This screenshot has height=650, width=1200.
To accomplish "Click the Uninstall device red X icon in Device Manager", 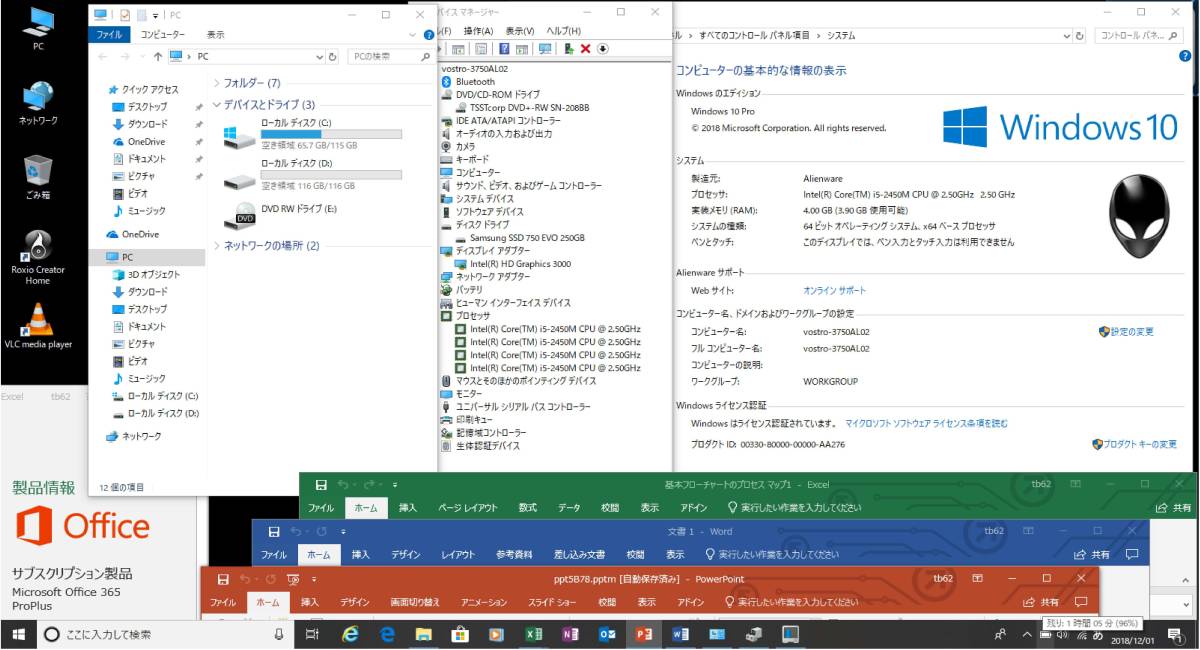I will pyautogui.click(x=586, y=49).
